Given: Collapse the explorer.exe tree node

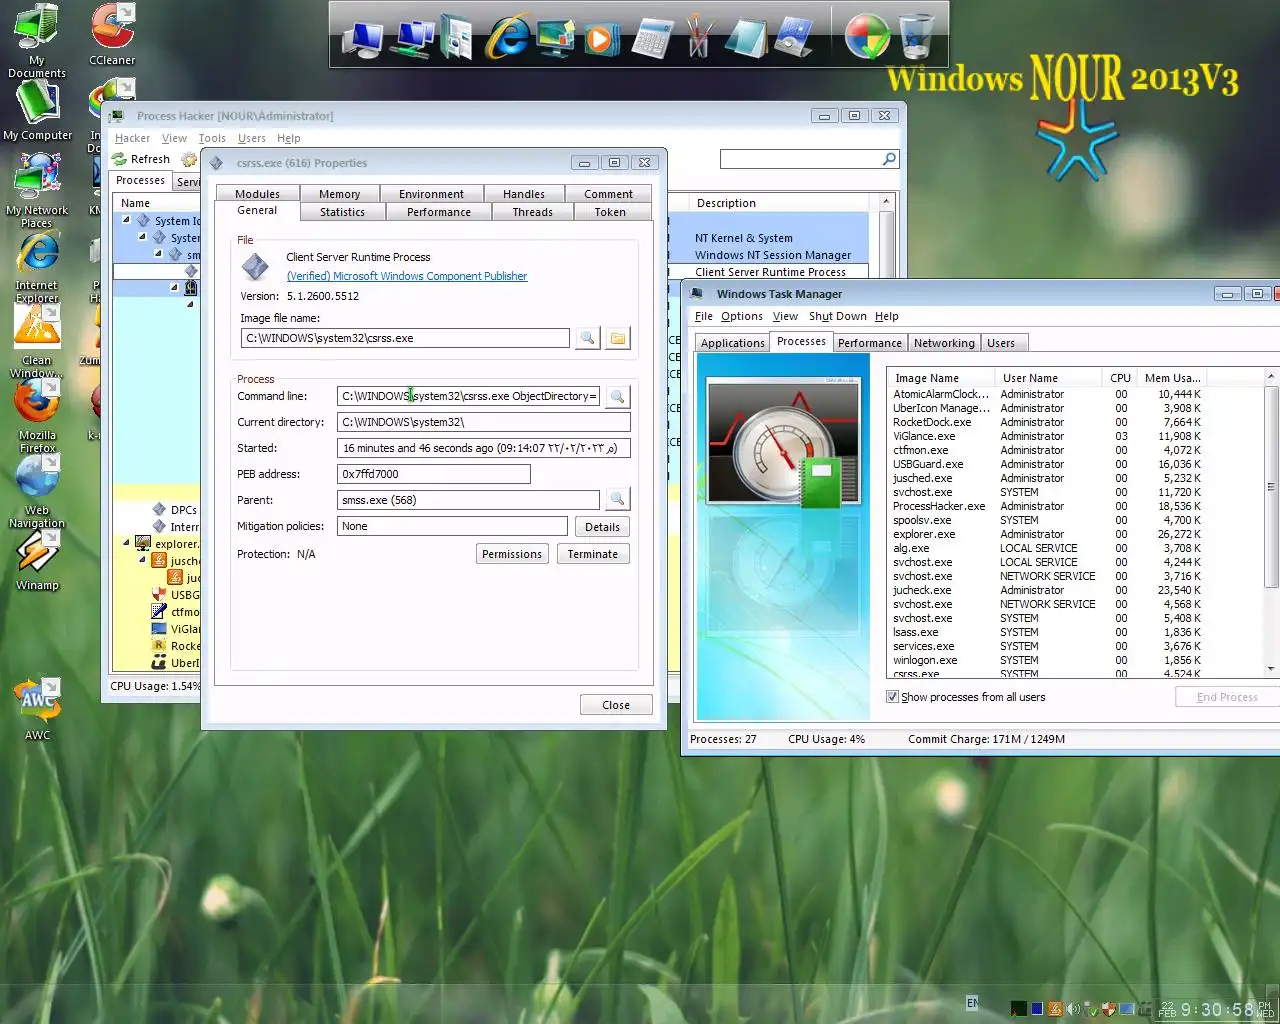Looking at the screenshot, I should (127, 543).
